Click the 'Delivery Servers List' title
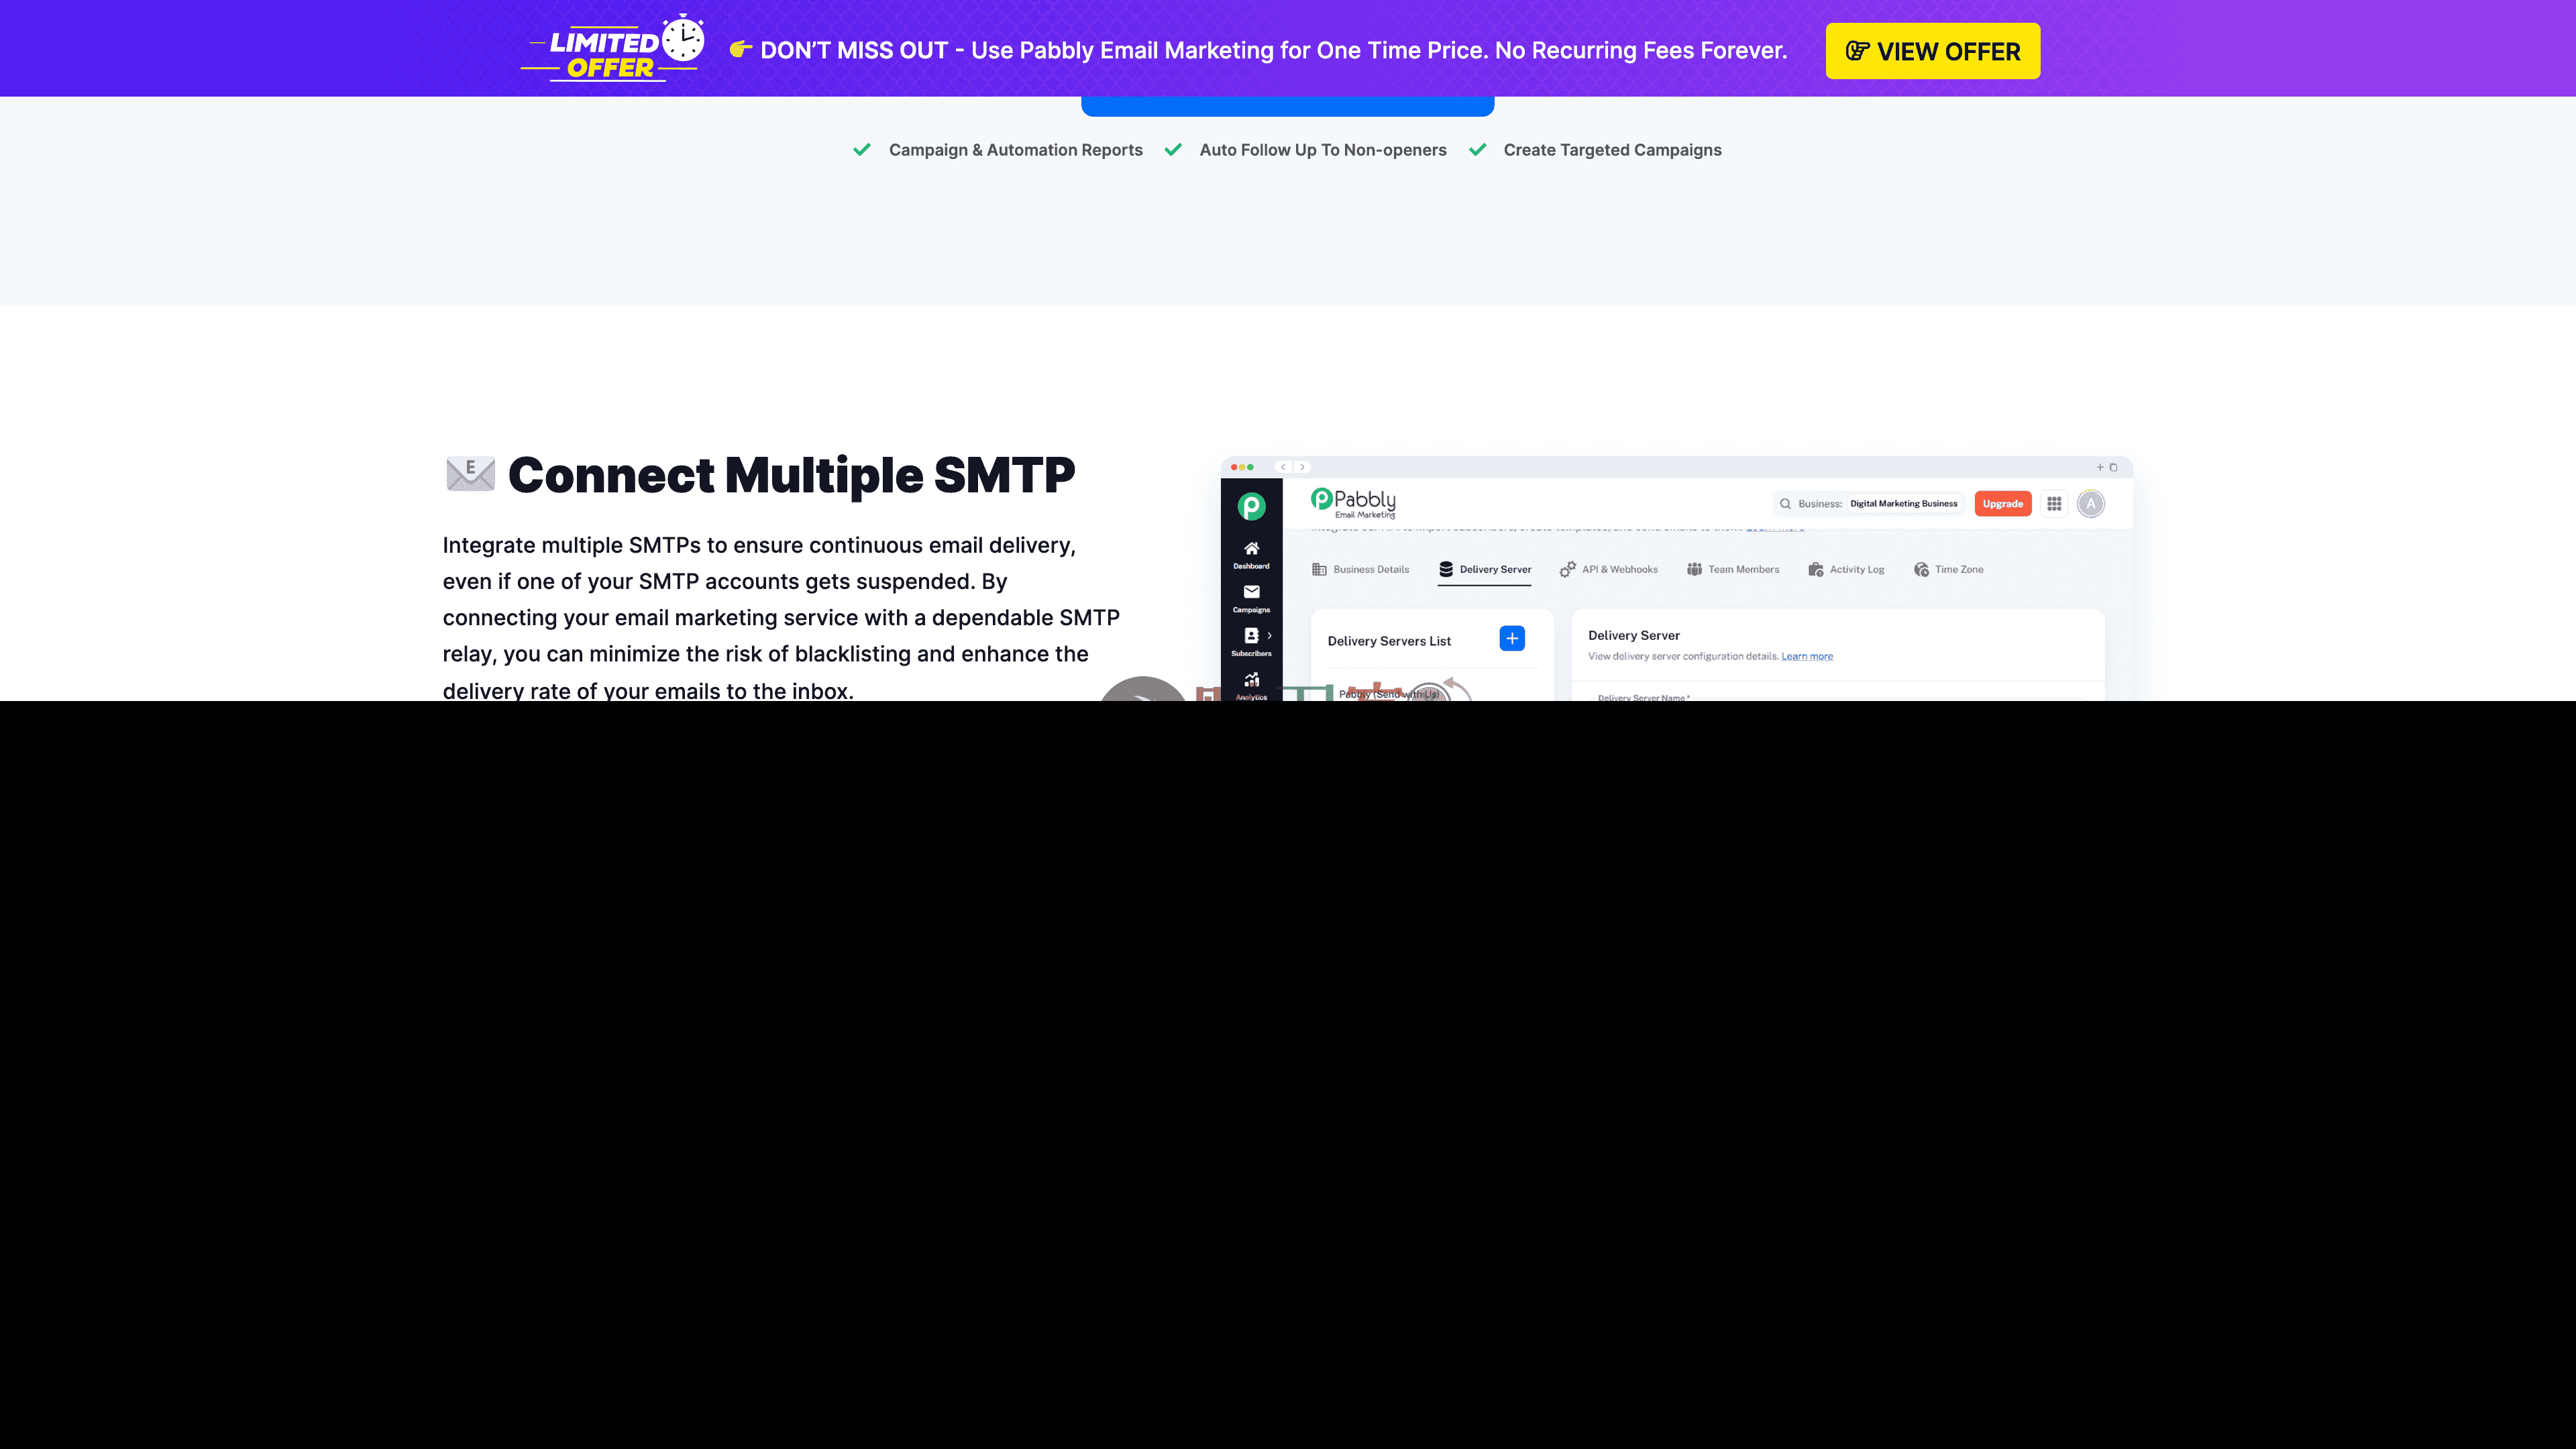 pos(1389,641)
